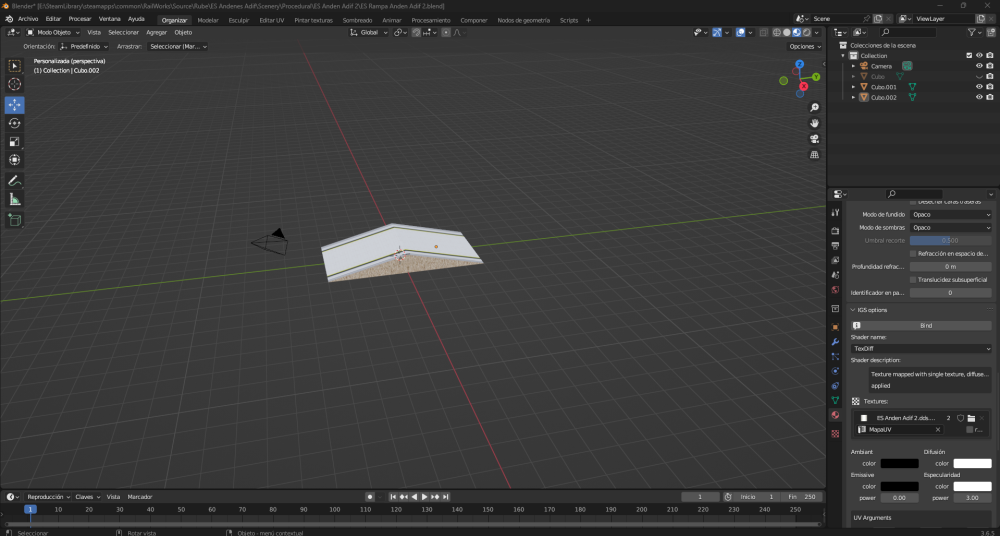
Task: Expand the Camera item in outliner
Action: tap(854, 66)
